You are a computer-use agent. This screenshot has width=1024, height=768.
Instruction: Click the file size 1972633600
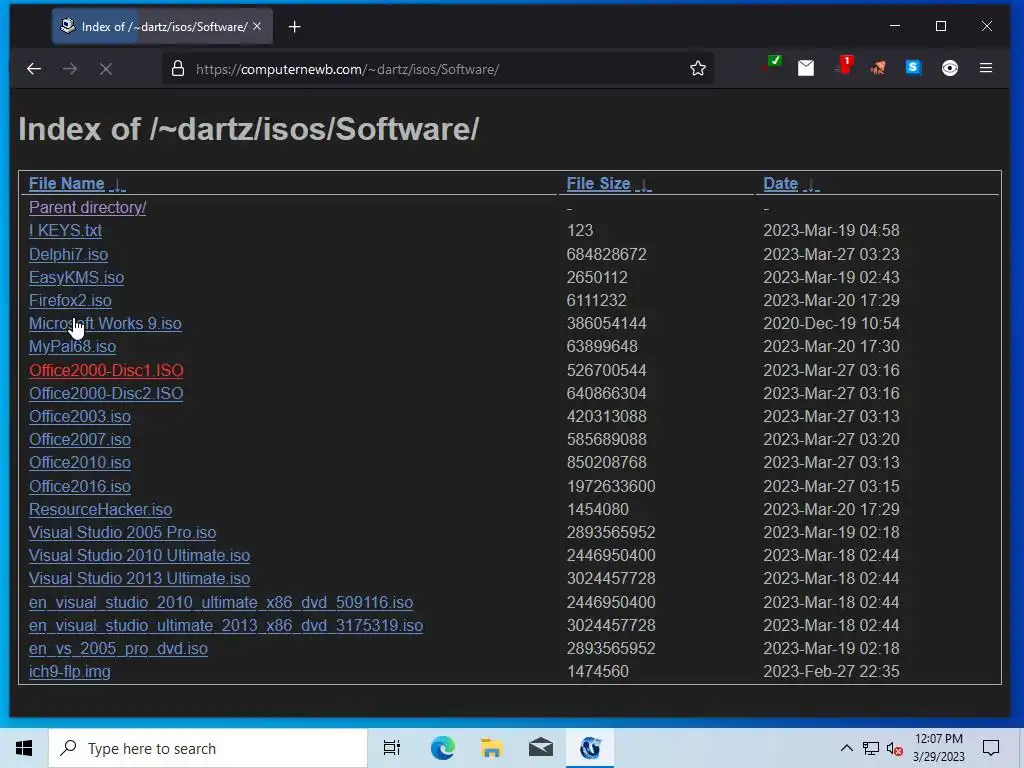[x=611, y=487]
